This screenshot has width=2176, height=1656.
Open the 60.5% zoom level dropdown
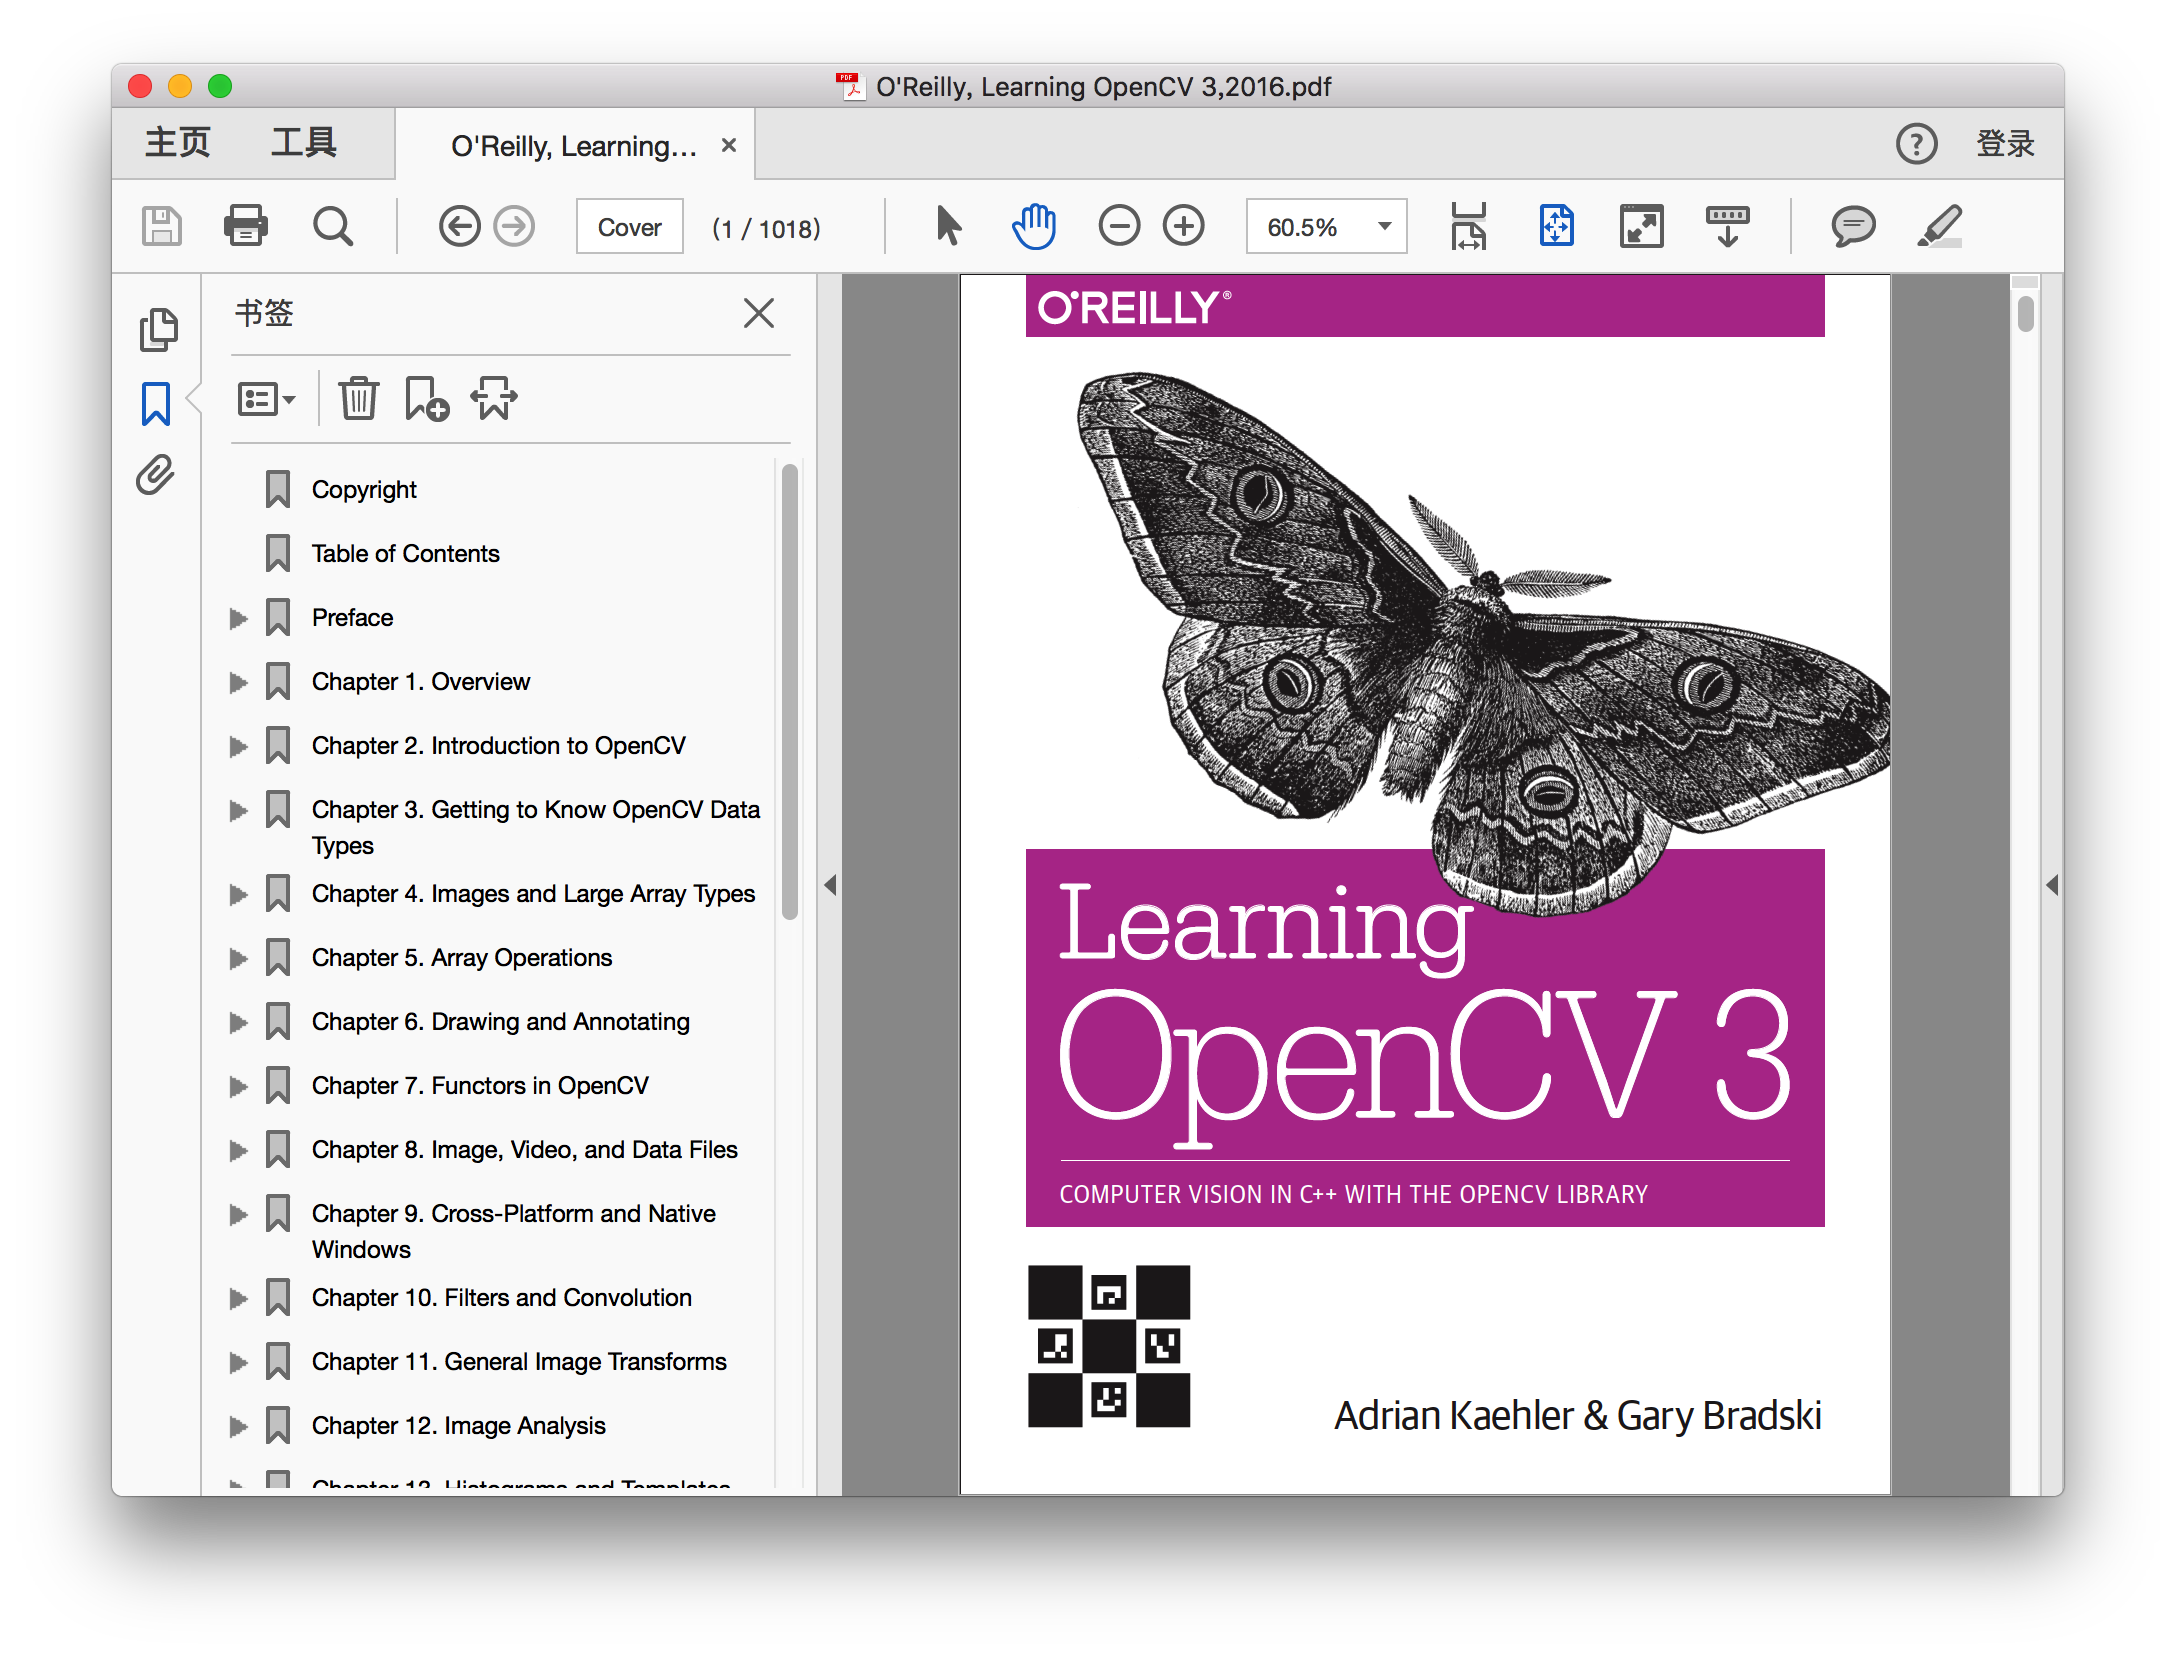click(x=1385, y=226)
